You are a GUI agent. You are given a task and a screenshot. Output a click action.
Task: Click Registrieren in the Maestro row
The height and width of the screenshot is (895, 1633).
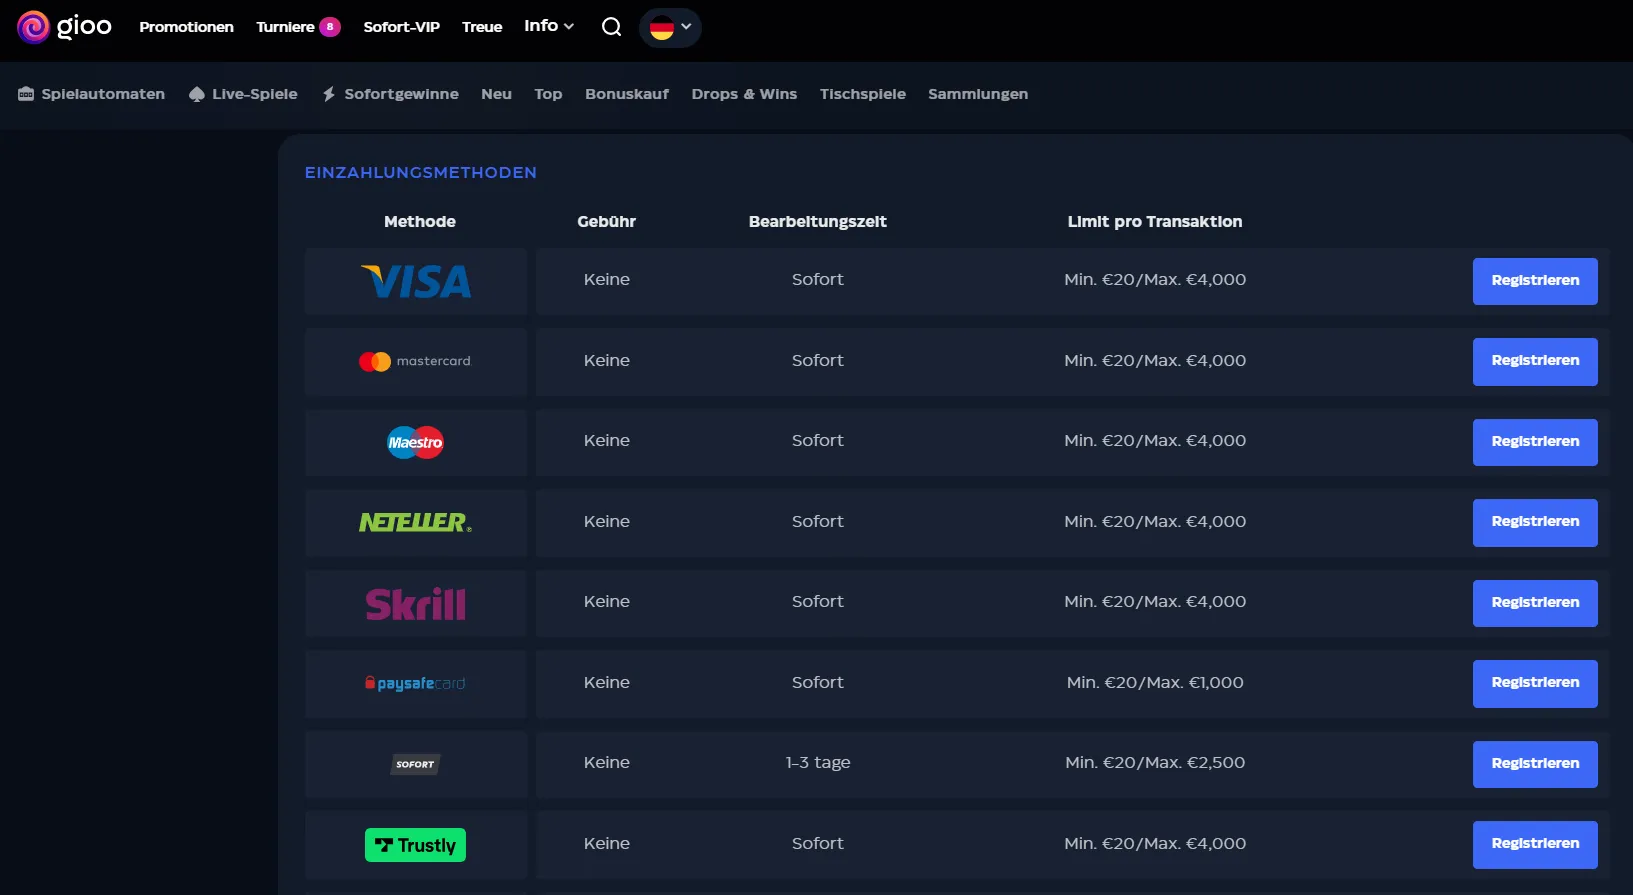click(1535, 442)
